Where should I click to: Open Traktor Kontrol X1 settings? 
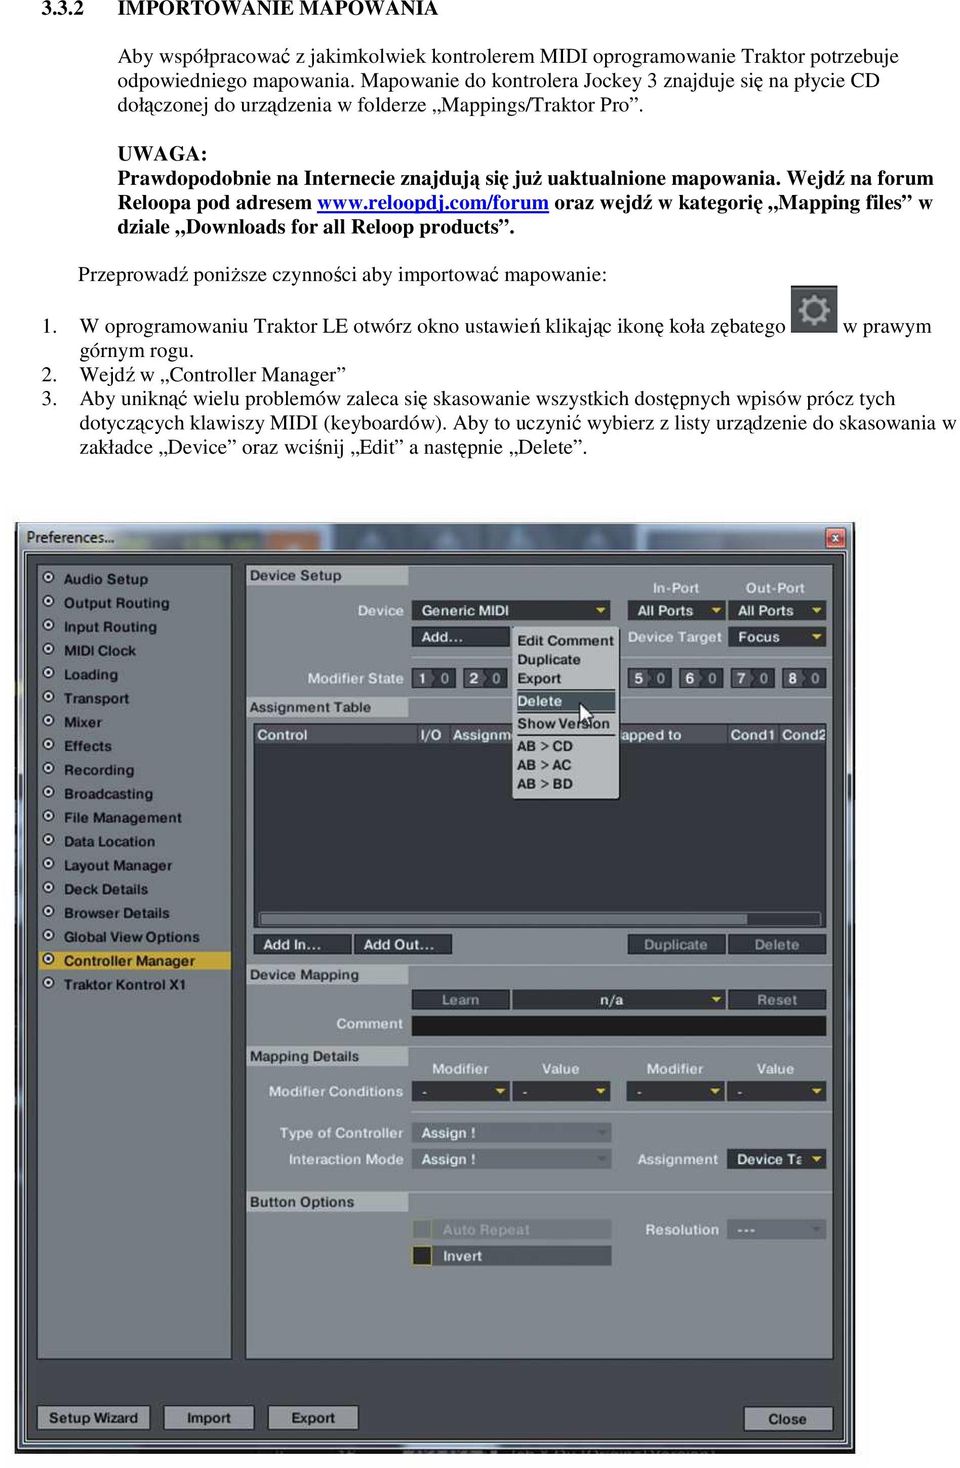pyautogui.click(x=124, y=985)
